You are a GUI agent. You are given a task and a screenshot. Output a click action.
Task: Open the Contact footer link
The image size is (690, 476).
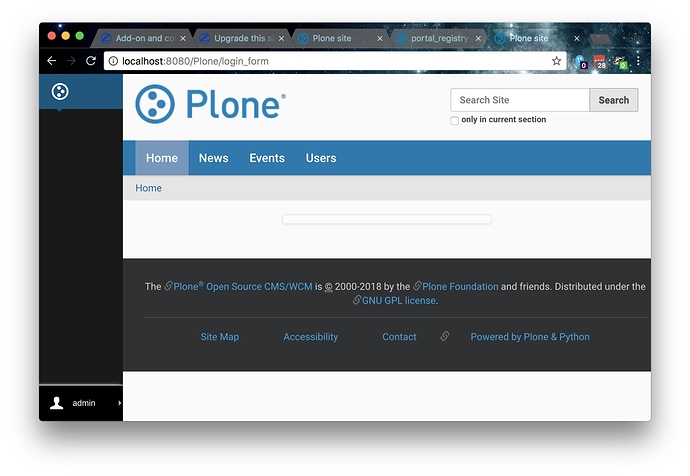(x=399, y=337)
